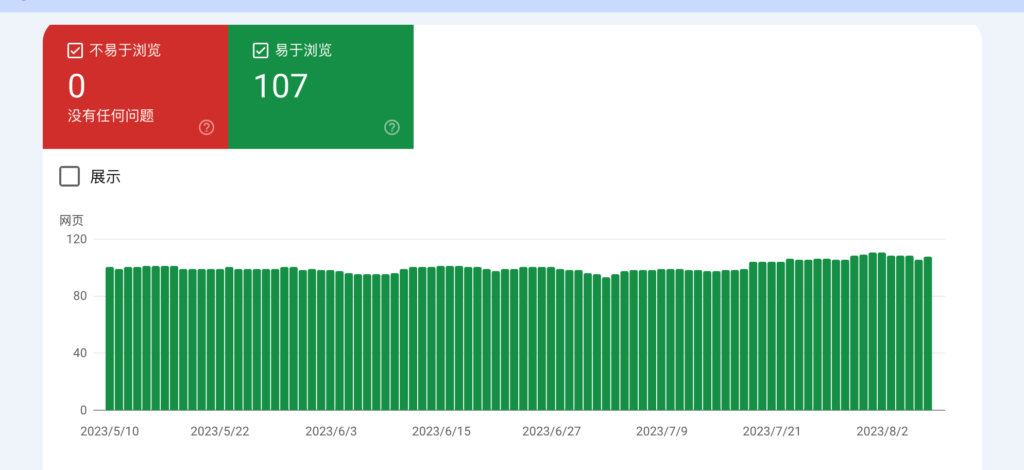Click the 2023/8/2 date label

pos(882,431)
